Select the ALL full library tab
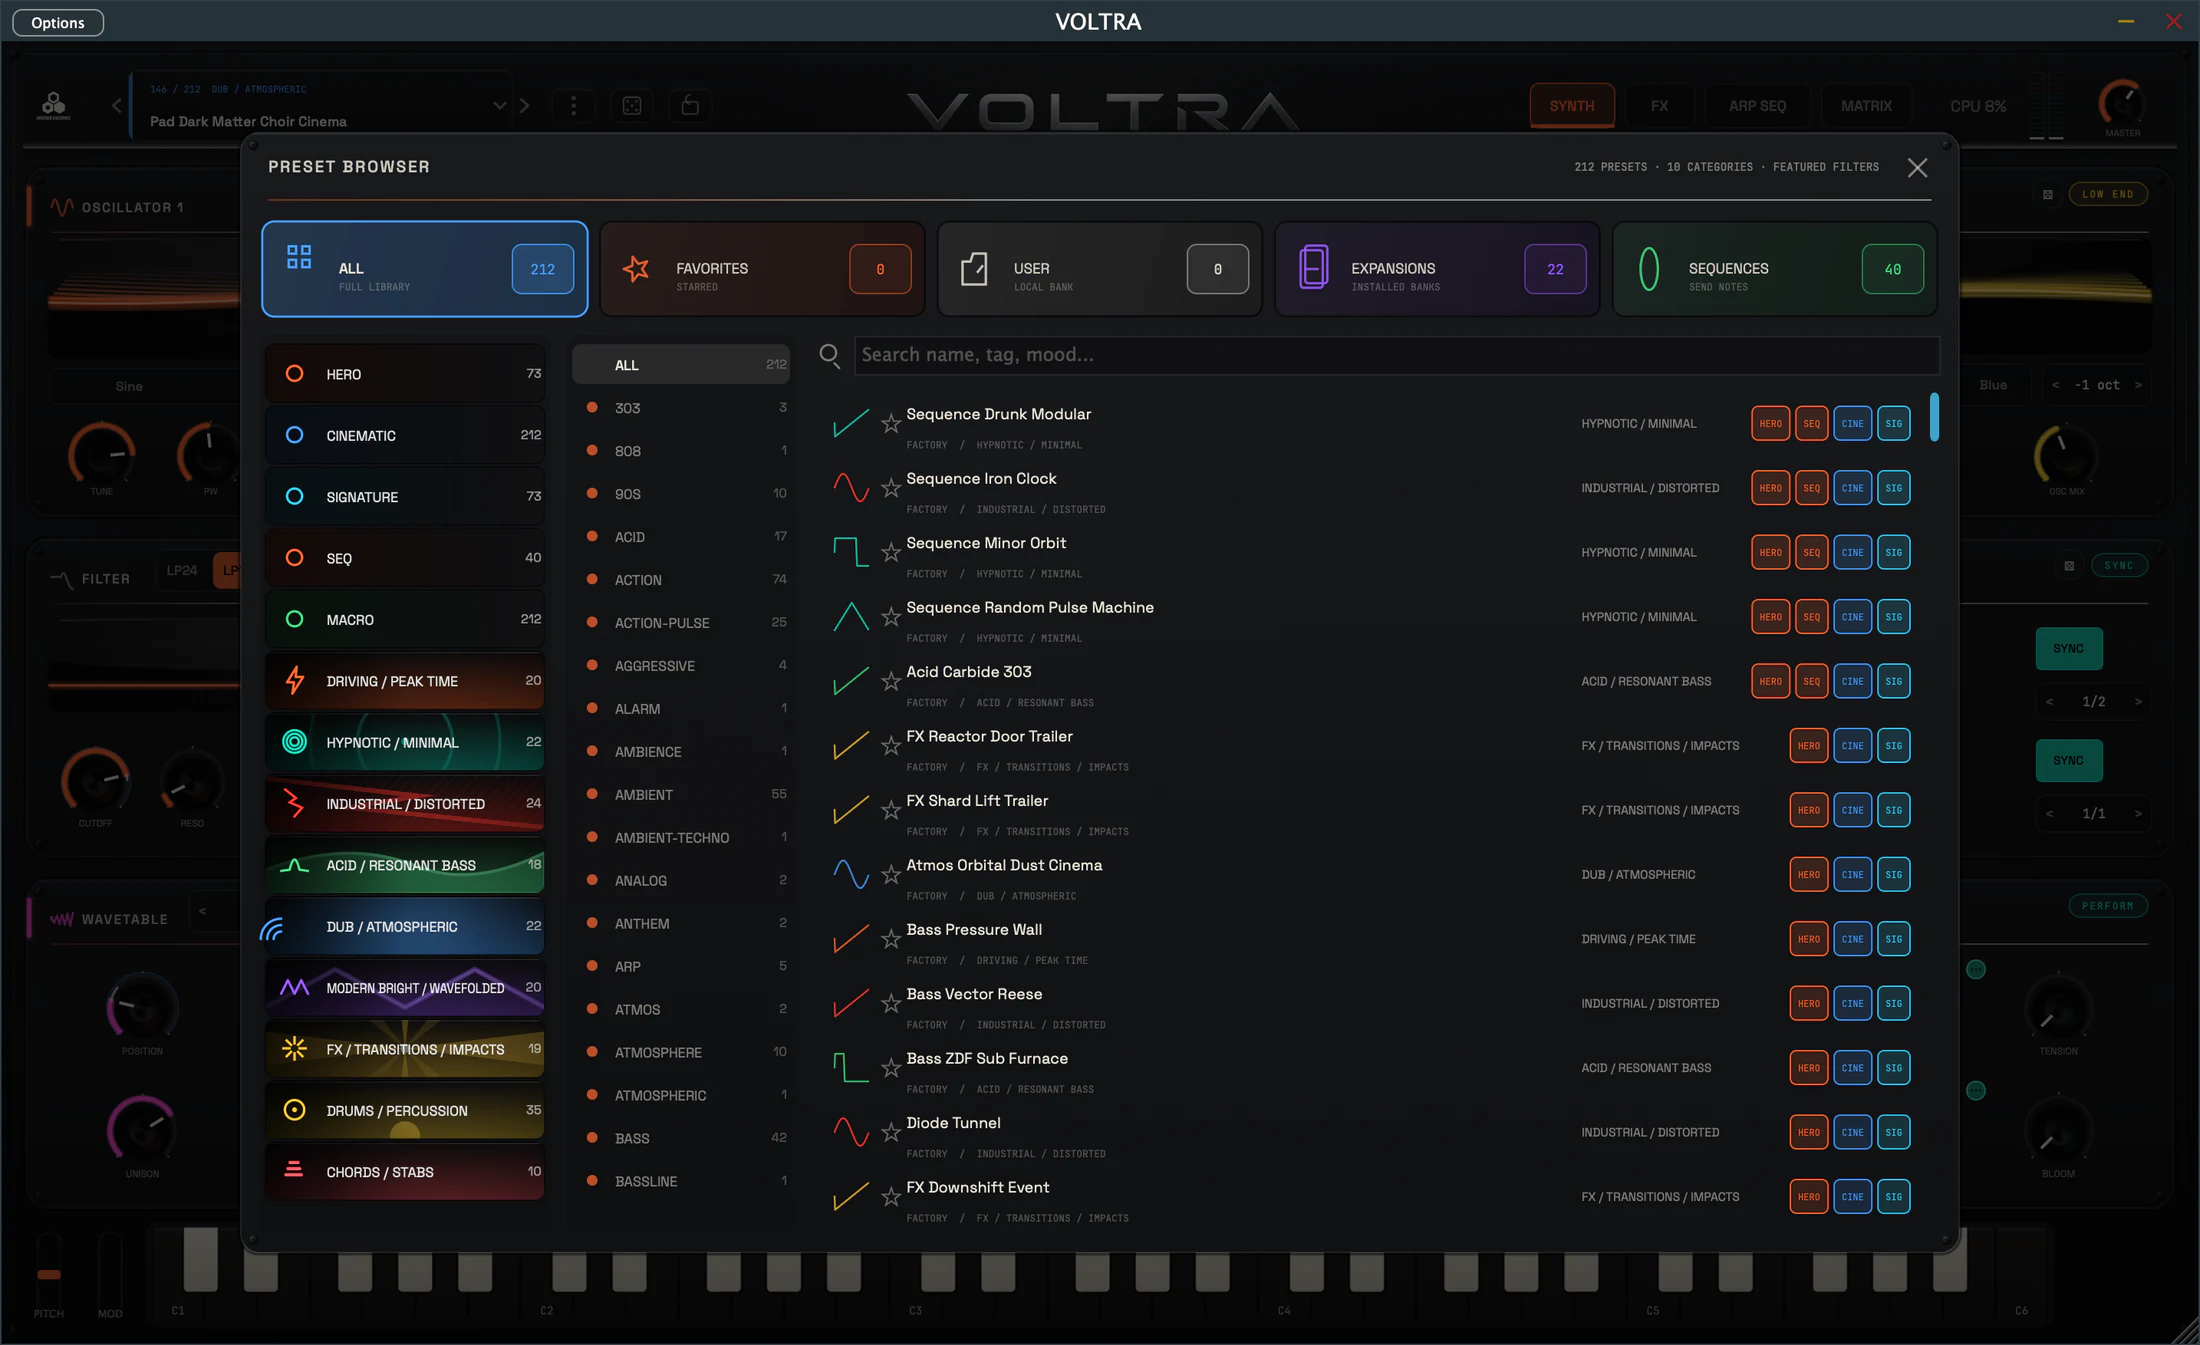Screen dimensions: 2200x1345 click(x=425, y=269)
